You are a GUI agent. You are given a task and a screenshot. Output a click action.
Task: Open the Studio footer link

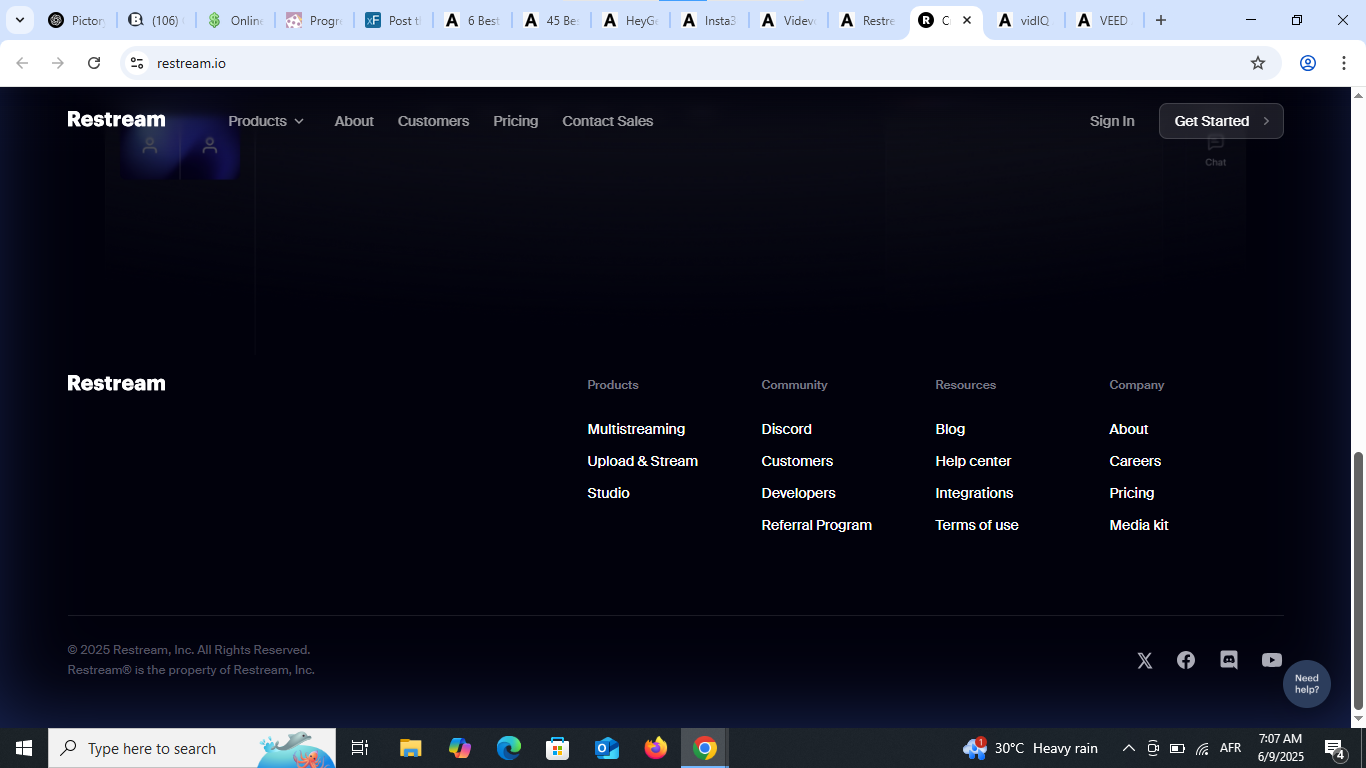click(x=608, y=493)
